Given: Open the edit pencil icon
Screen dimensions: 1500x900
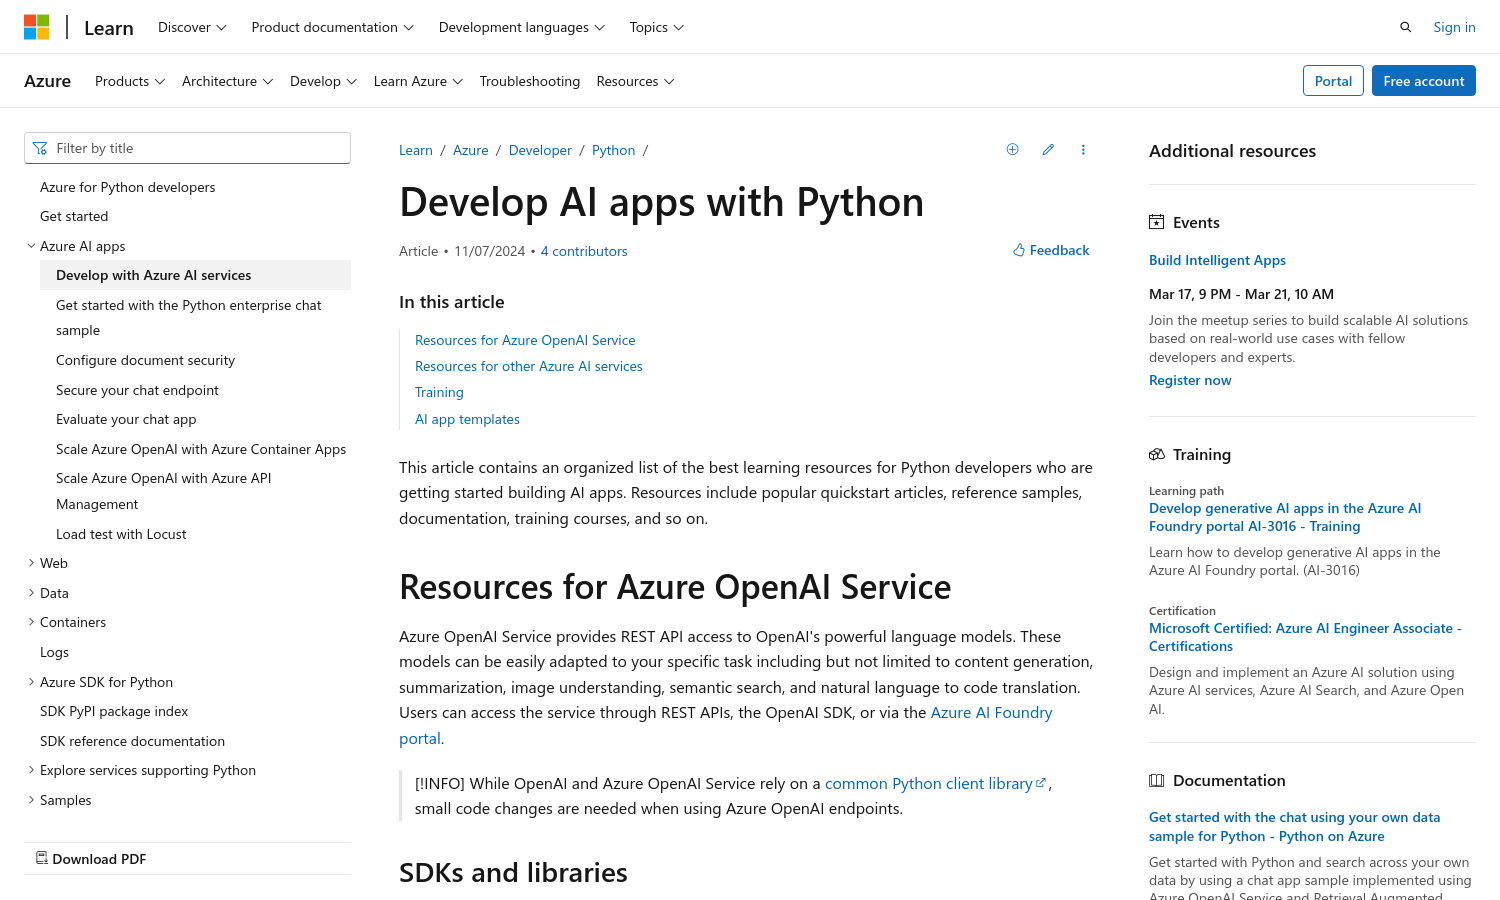Looking at the screenshot, I should [1047, 149].
